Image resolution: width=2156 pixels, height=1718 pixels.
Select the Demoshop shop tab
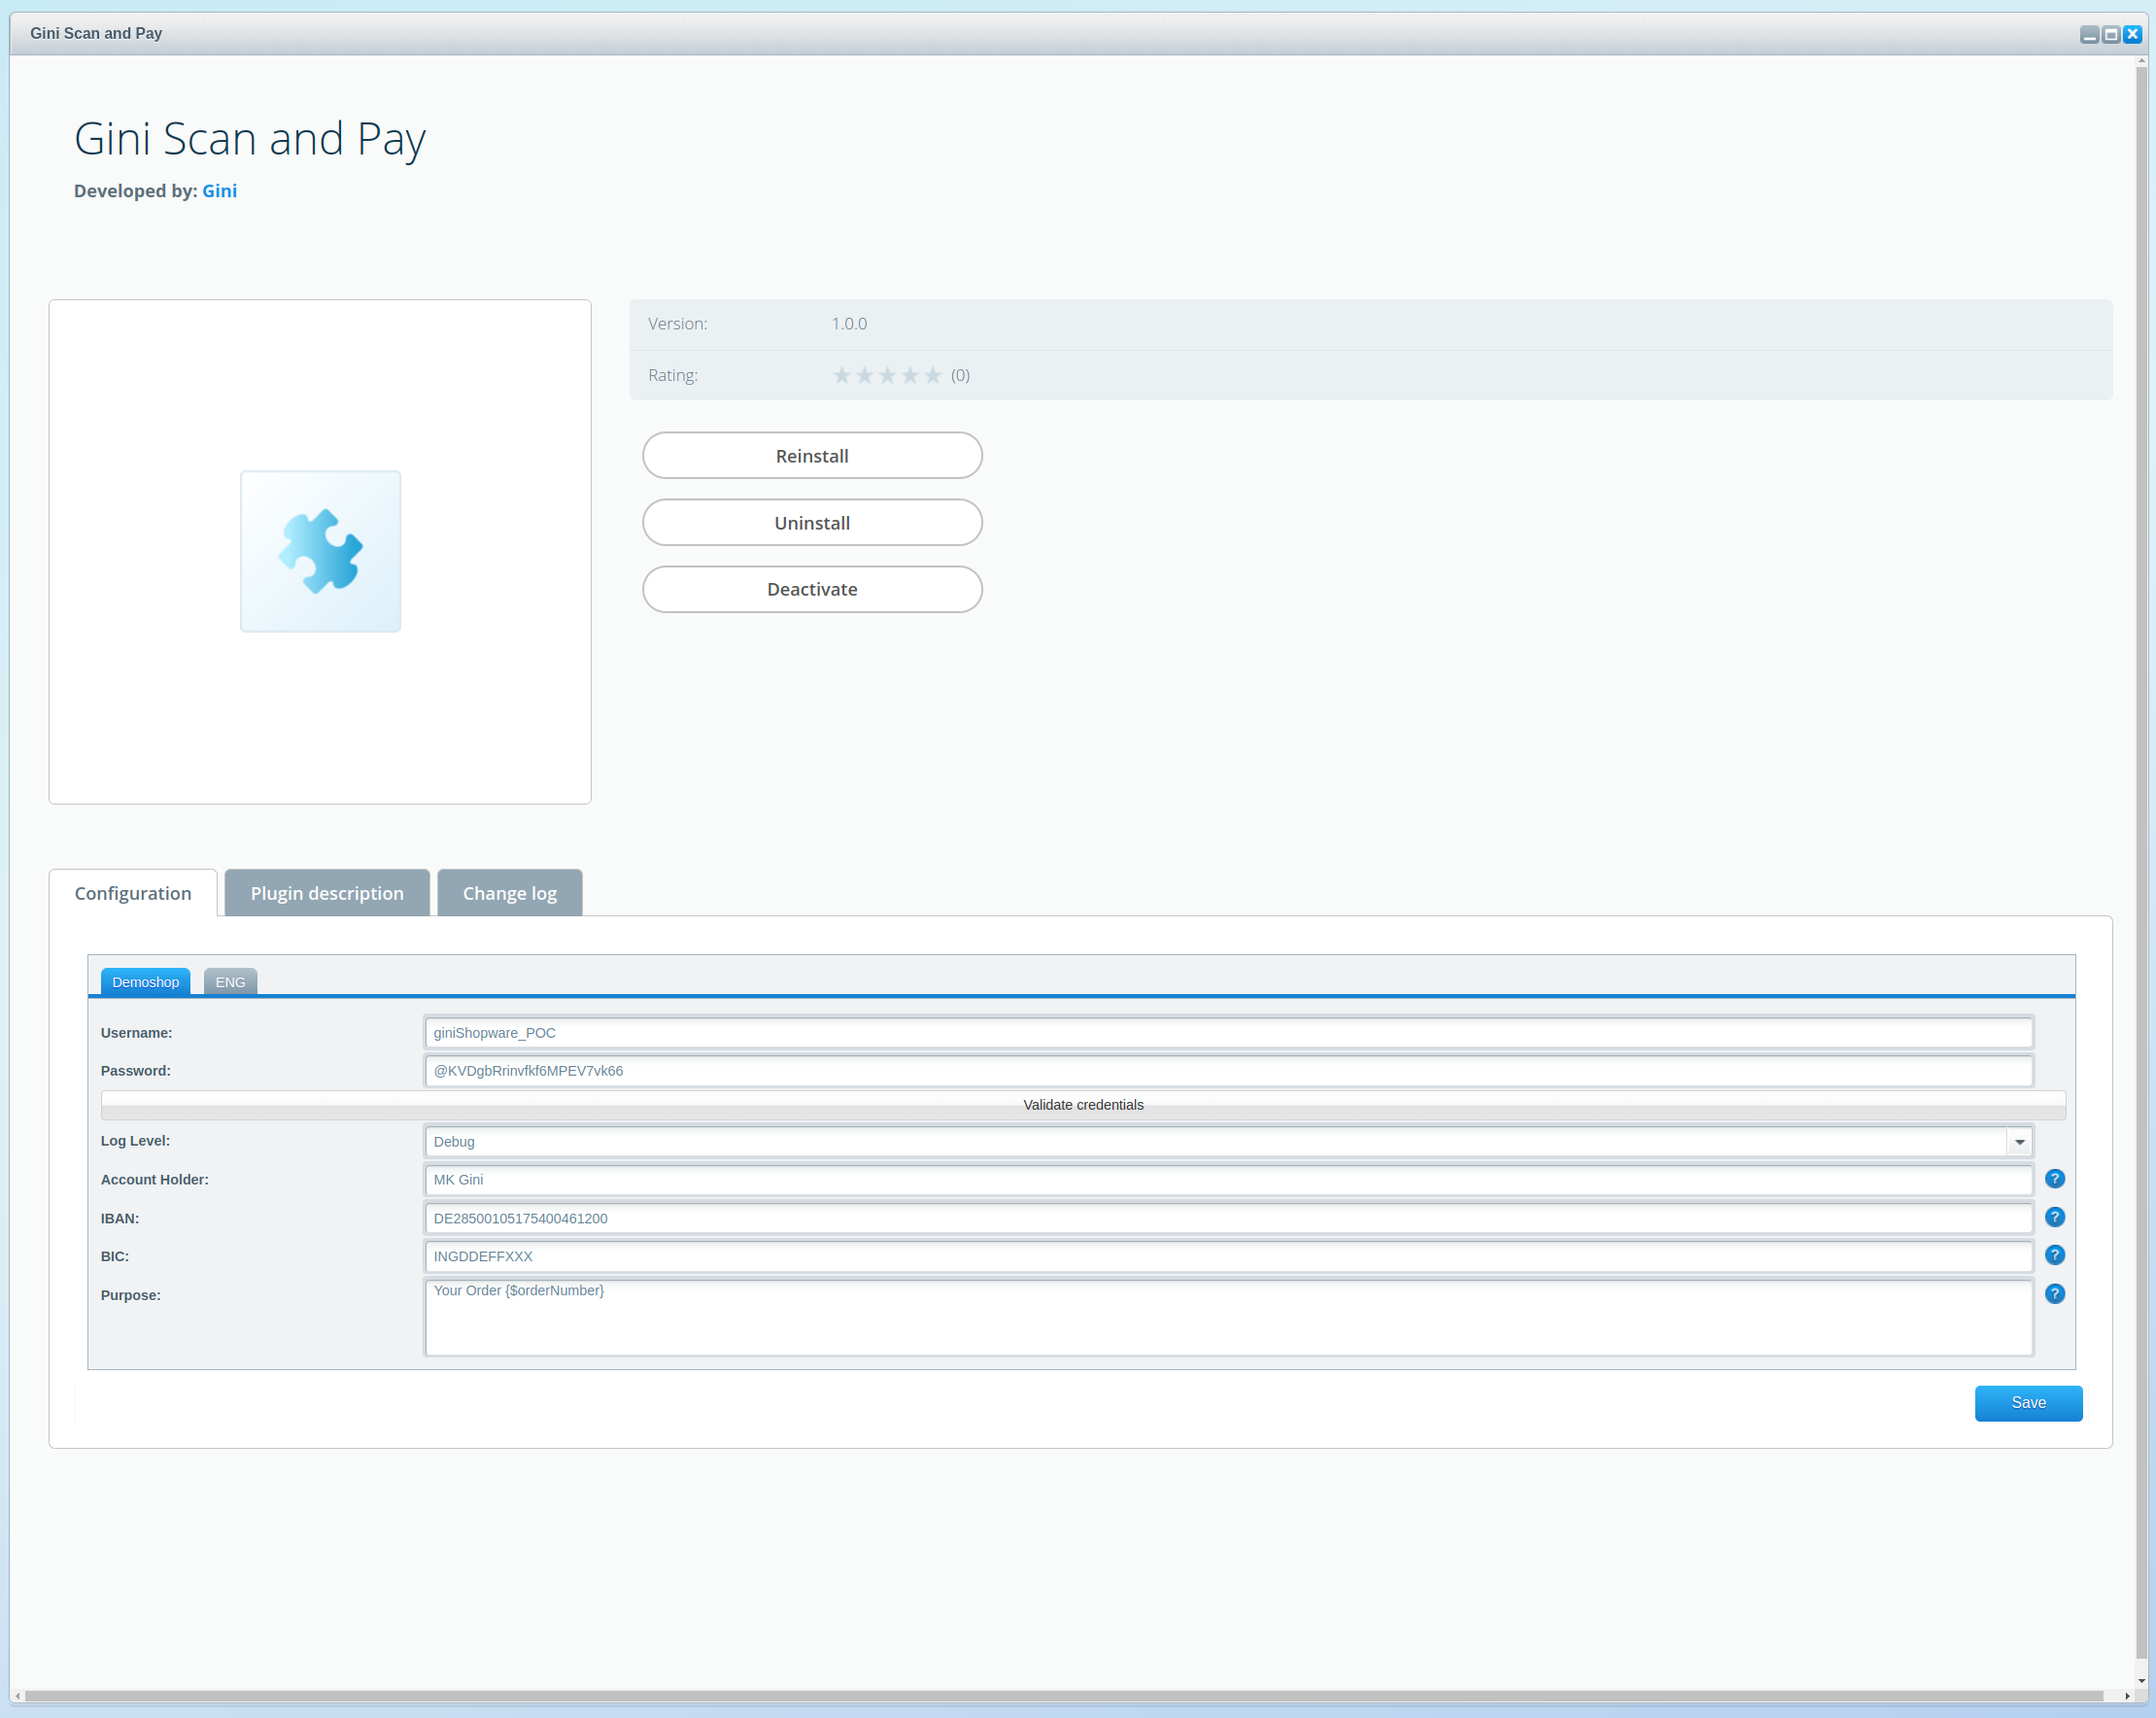(x=145, y=982)
